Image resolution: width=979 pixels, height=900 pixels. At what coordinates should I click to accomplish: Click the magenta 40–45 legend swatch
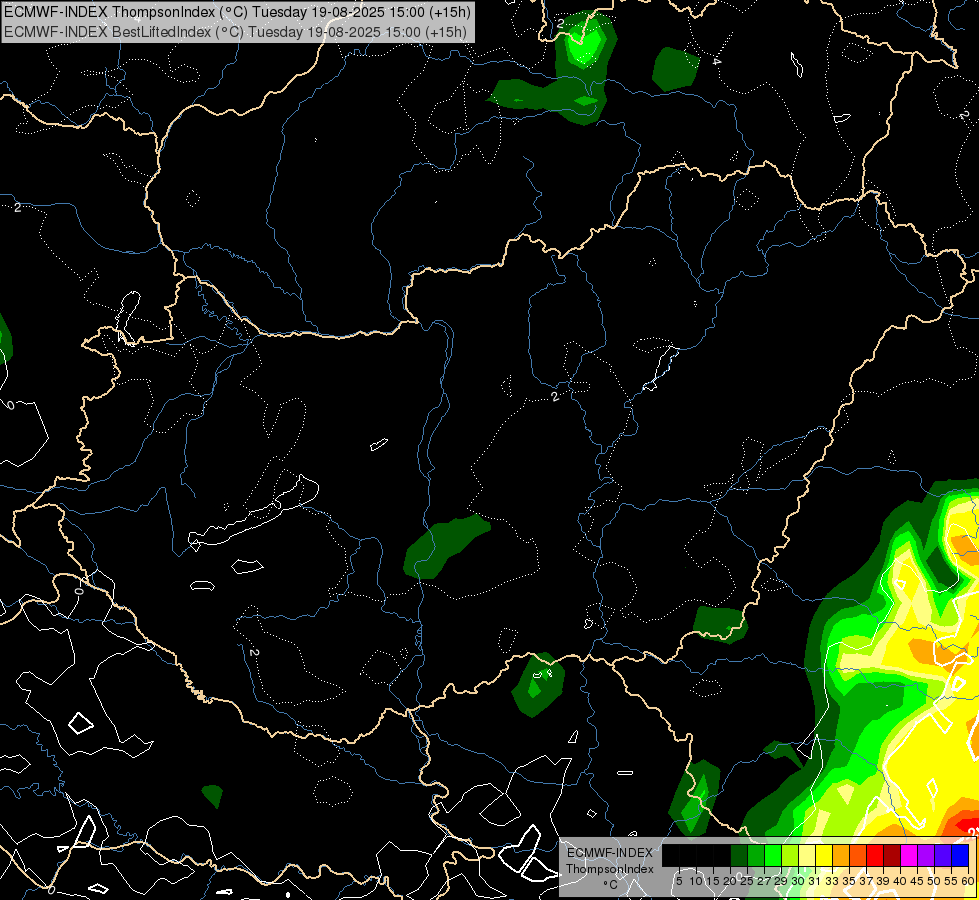point(909,856)
